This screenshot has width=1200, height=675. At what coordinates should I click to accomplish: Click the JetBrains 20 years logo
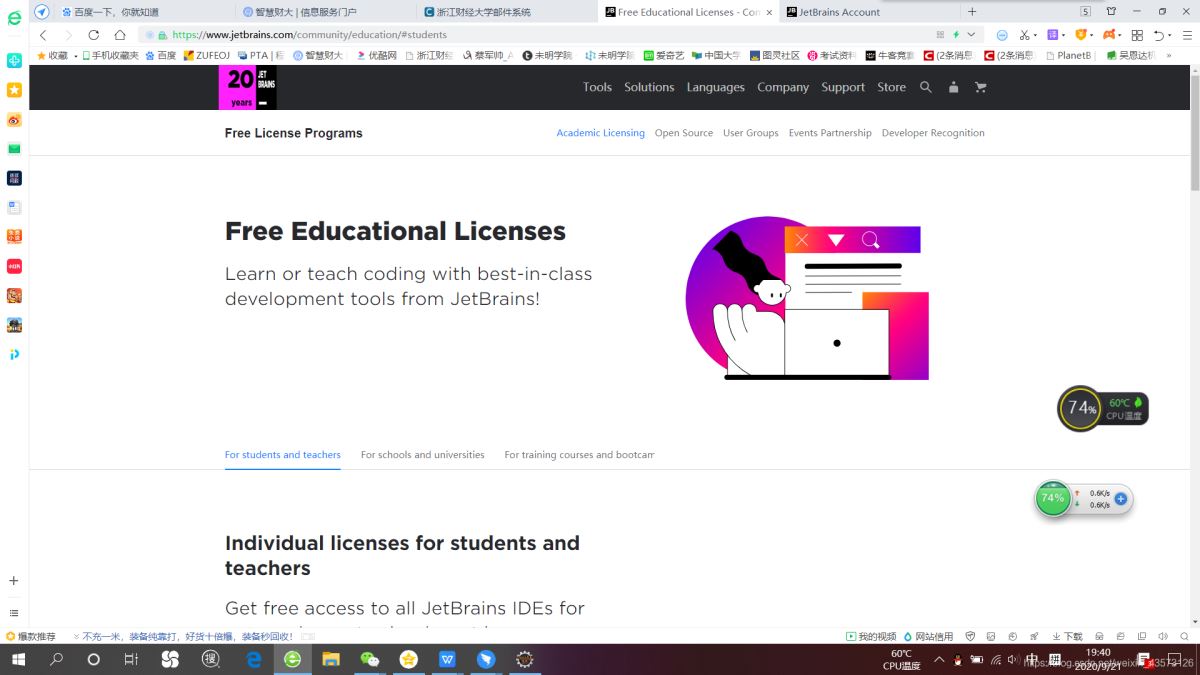(248, 88)
